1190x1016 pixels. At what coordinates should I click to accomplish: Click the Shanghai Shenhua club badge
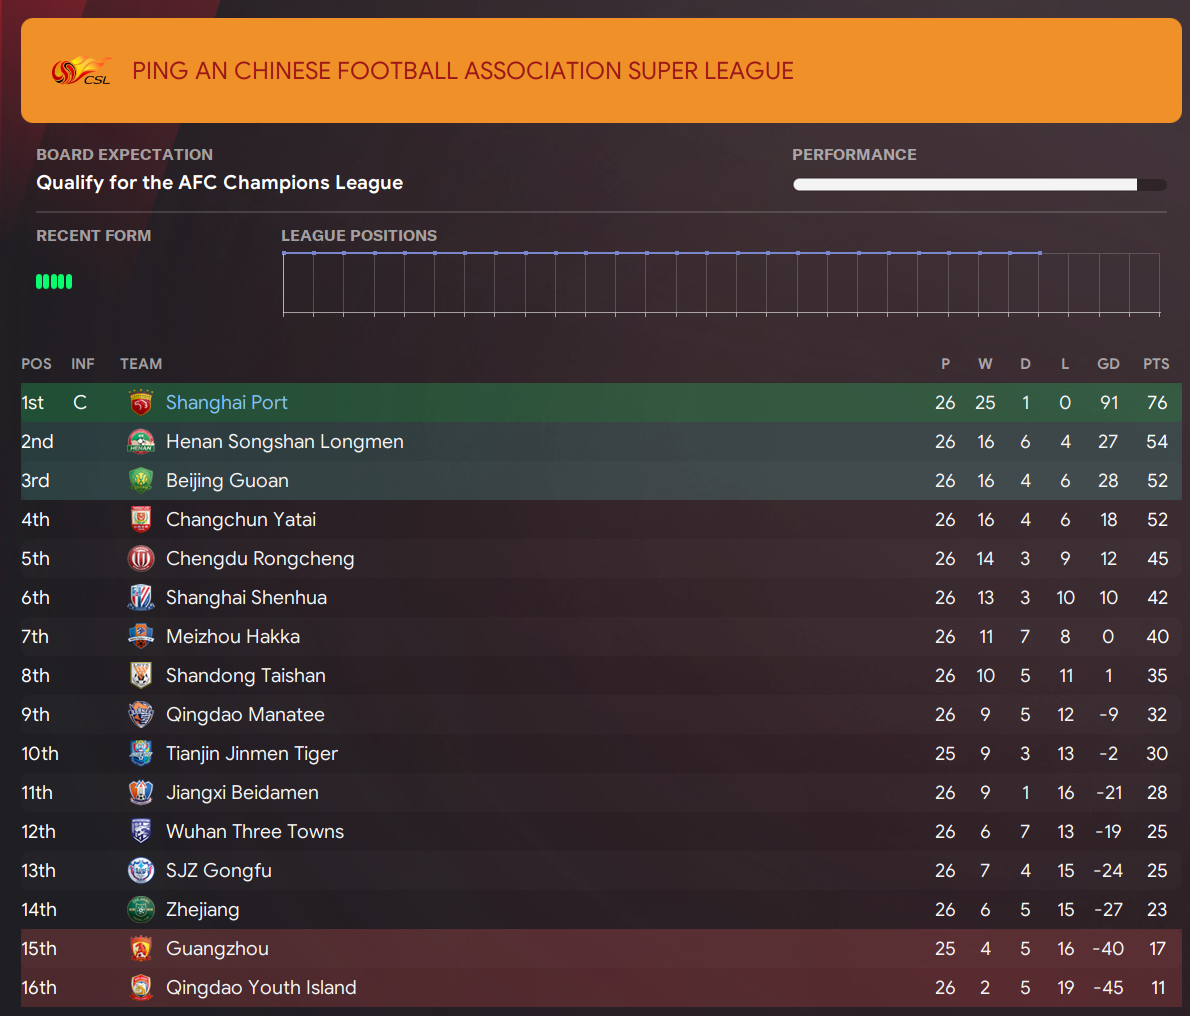(140, 598)
